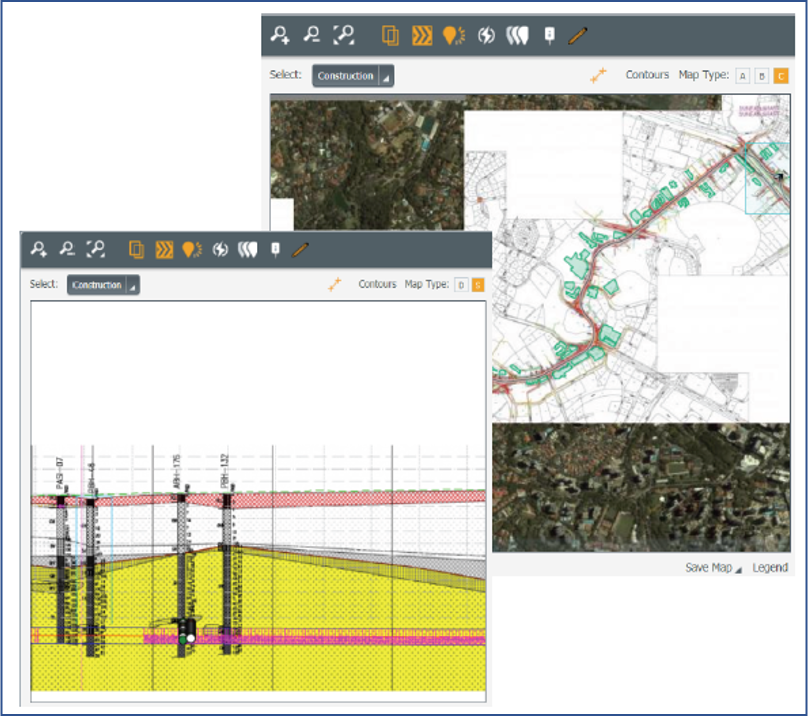Image resolution: width=808 pixels, height=716 pixels.
Task: Switch map type to A
Action: (743, 76)
